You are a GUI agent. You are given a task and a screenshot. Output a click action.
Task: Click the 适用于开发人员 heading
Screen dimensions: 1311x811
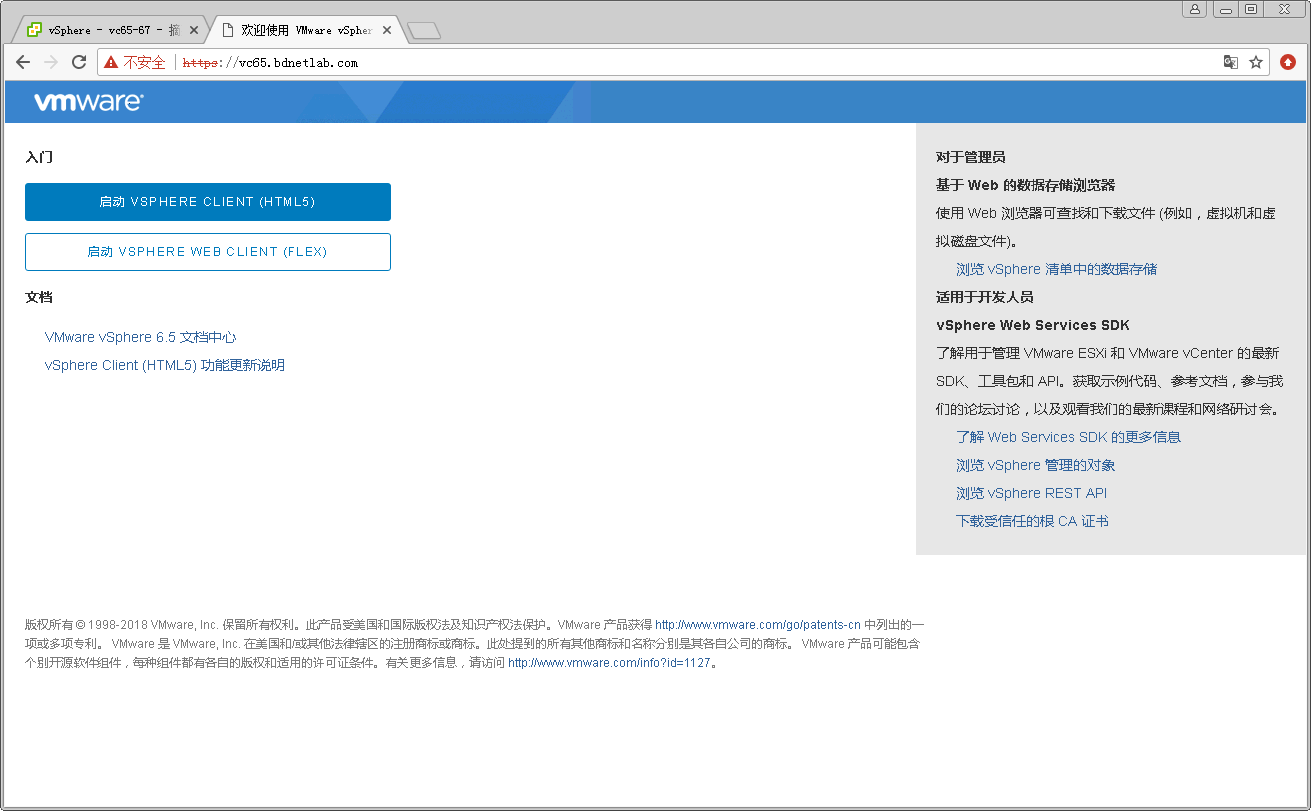coord(984,297)
